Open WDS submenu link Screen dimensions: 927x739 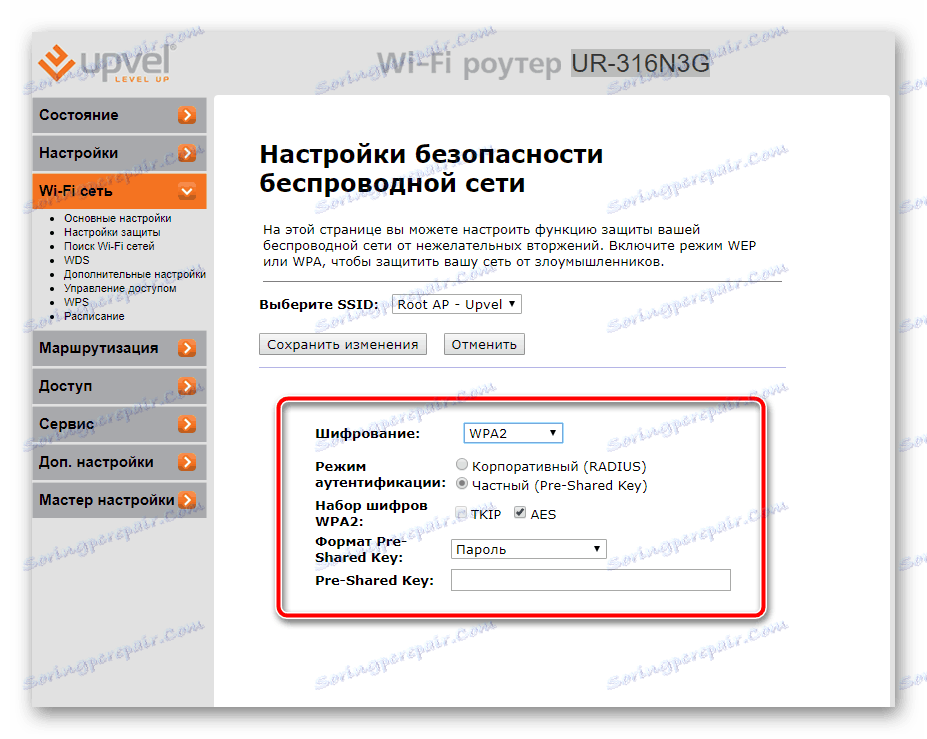(77, 260)
